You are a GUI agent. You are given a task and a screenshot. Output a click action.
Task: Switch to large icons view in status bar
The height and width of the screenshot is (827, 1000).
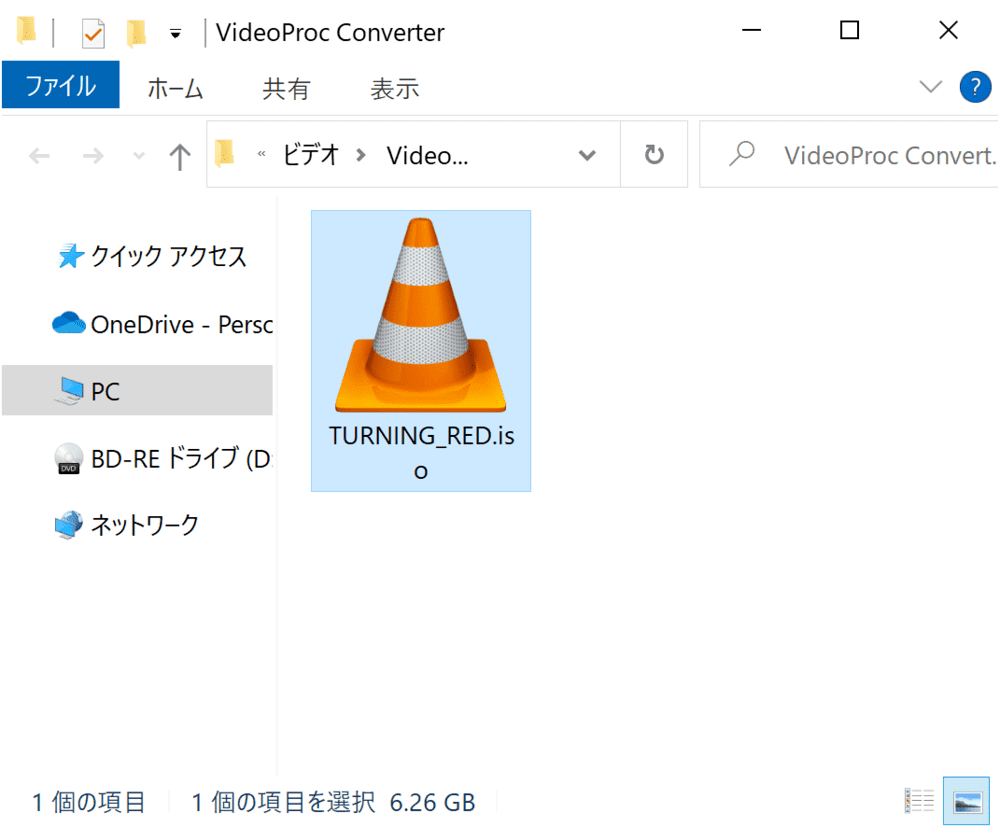966,800
